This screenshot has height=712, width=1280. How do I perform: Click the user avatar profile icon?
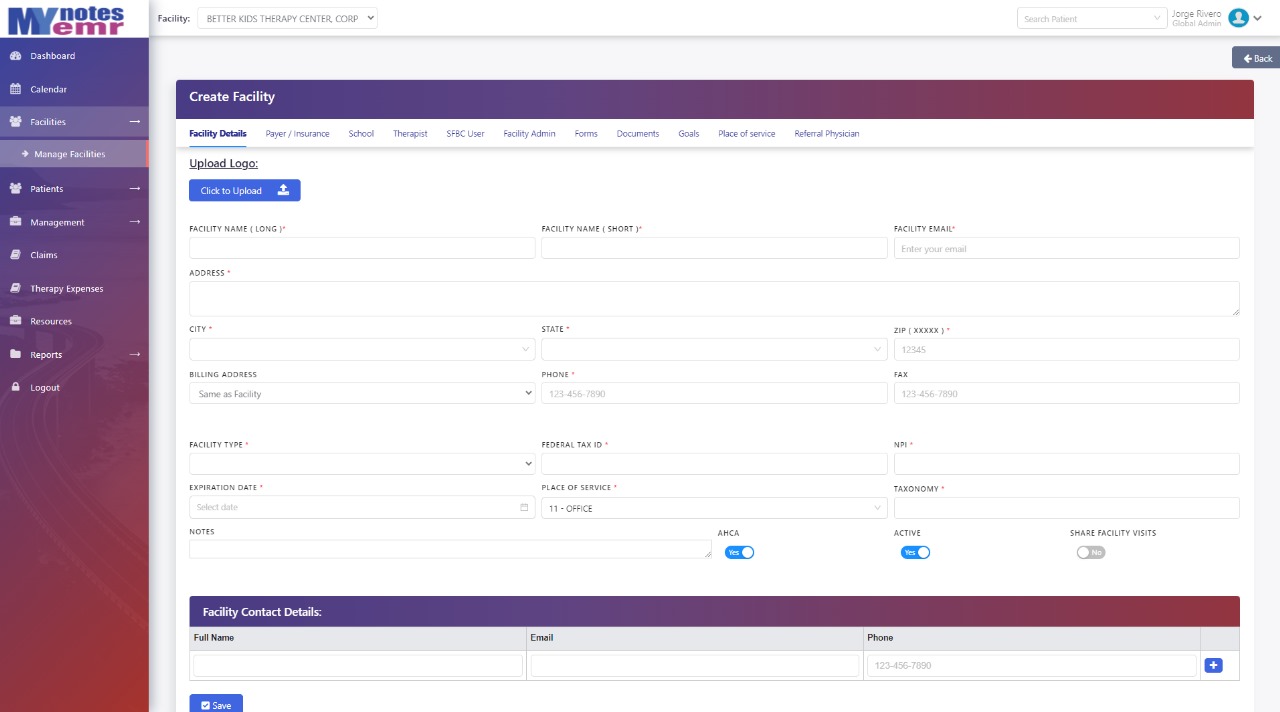pyautogui.click(x=1238, y=18)
